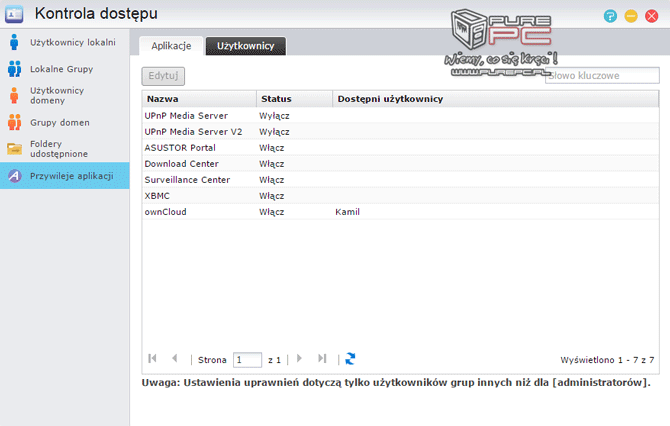Go to first page of table
The height and width of the screenshot is (426, 670).
[152, 358]
